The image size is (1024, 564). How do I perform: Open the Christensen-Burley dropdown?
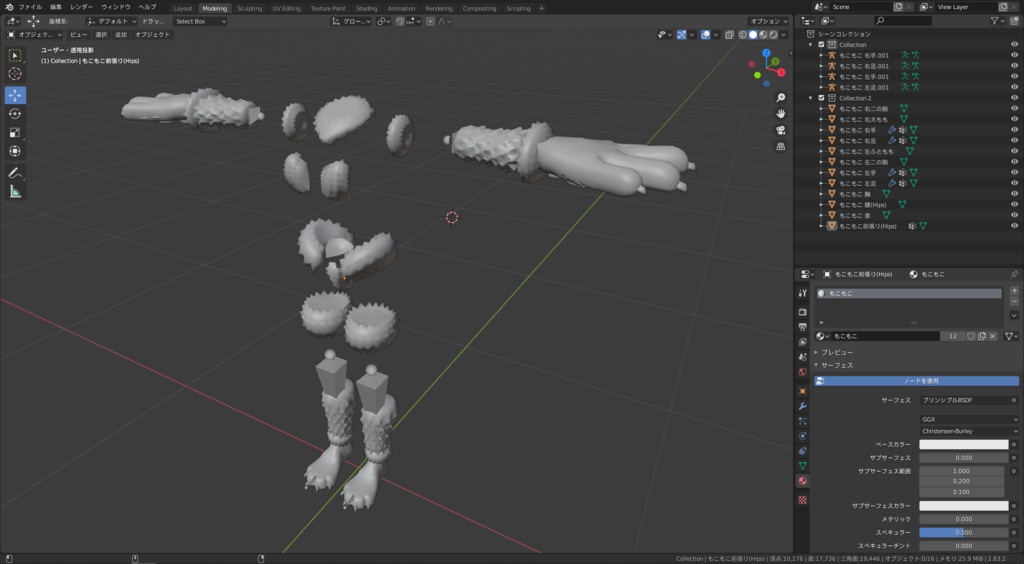coord(969,431)
